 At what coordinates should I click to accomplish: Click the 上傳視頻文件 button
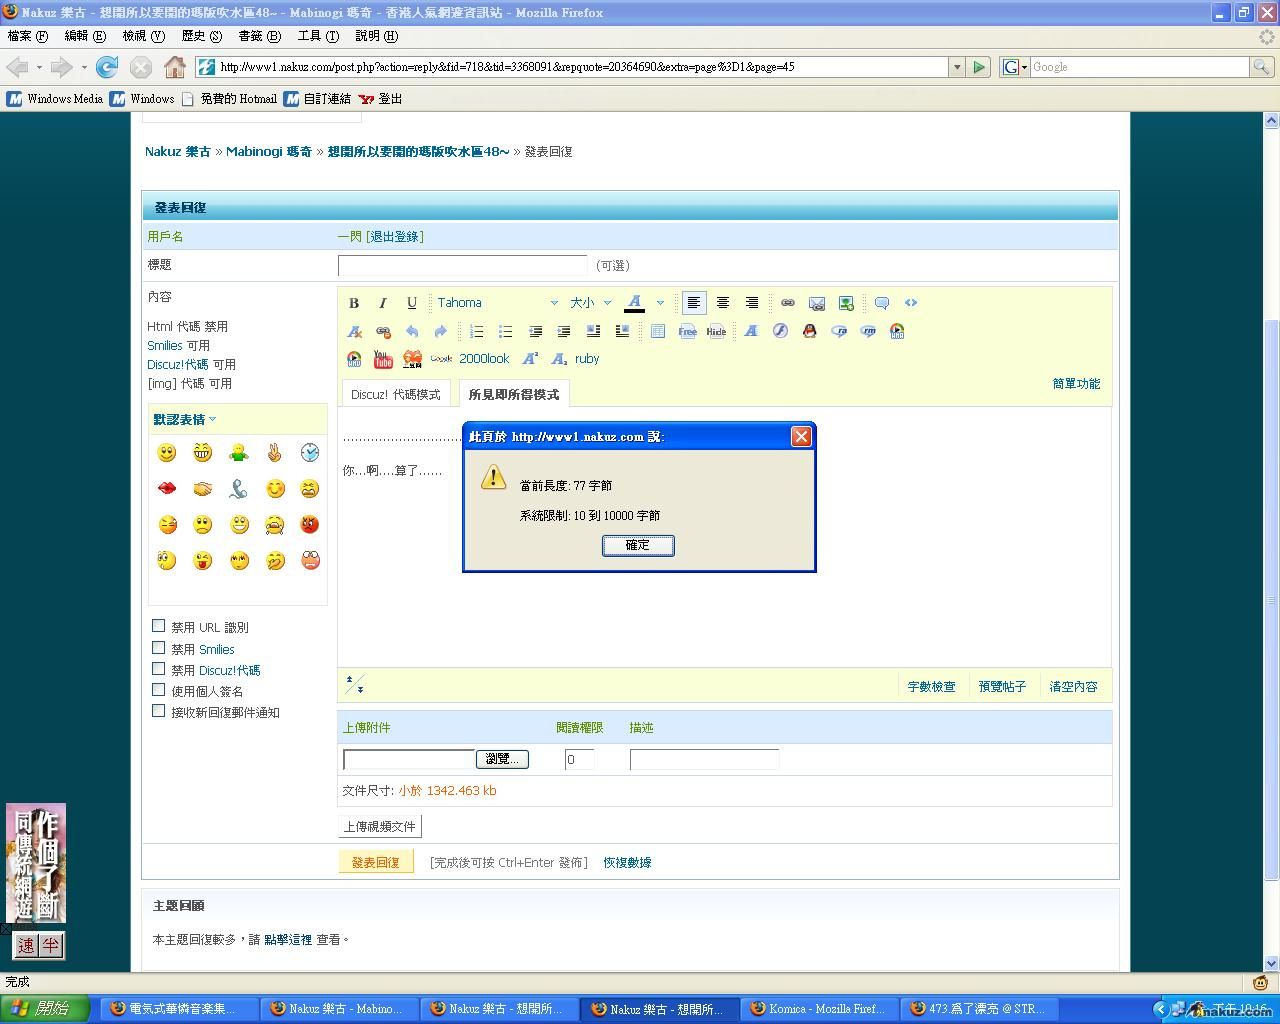(380, 826)
